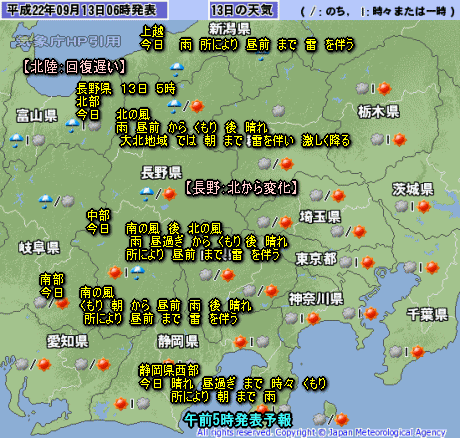This screenshot has width=460, height=438.
Task: Click the umbrella icon below 長野県 label
Action: (x=147, y=194)
